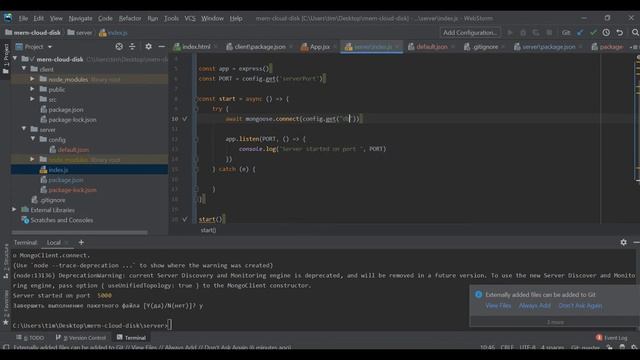Expand the public folder
The image size is (640, 360).
pyautogui.click(x=32, y=89)
